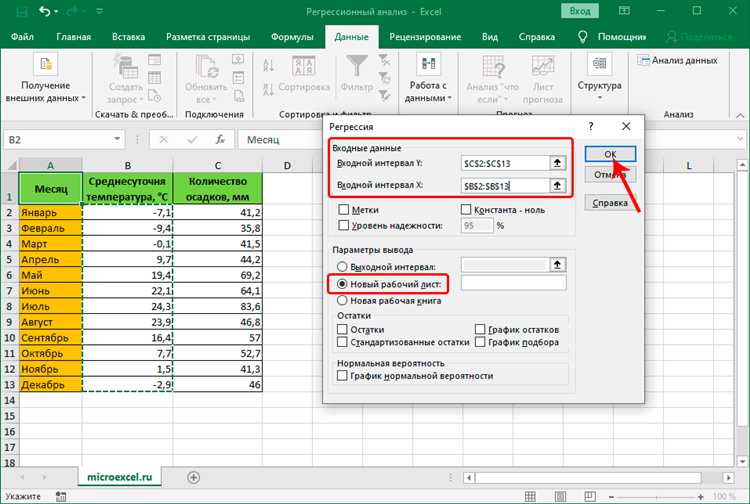Click the insert function fx icon

tap(220, 140)
